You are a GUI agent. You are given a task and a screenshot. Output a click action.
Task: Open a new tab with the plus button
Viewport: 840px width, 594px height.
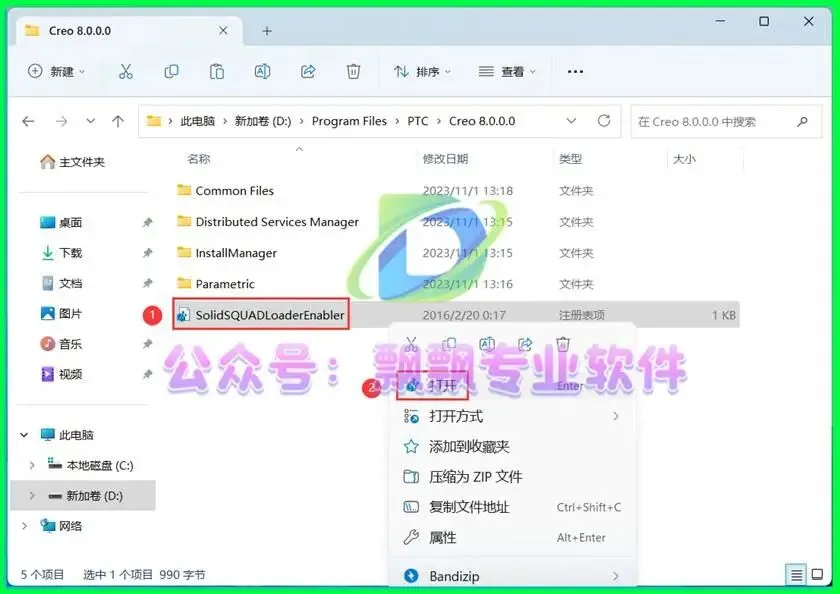pyautogui.click(x=267, y=31)
